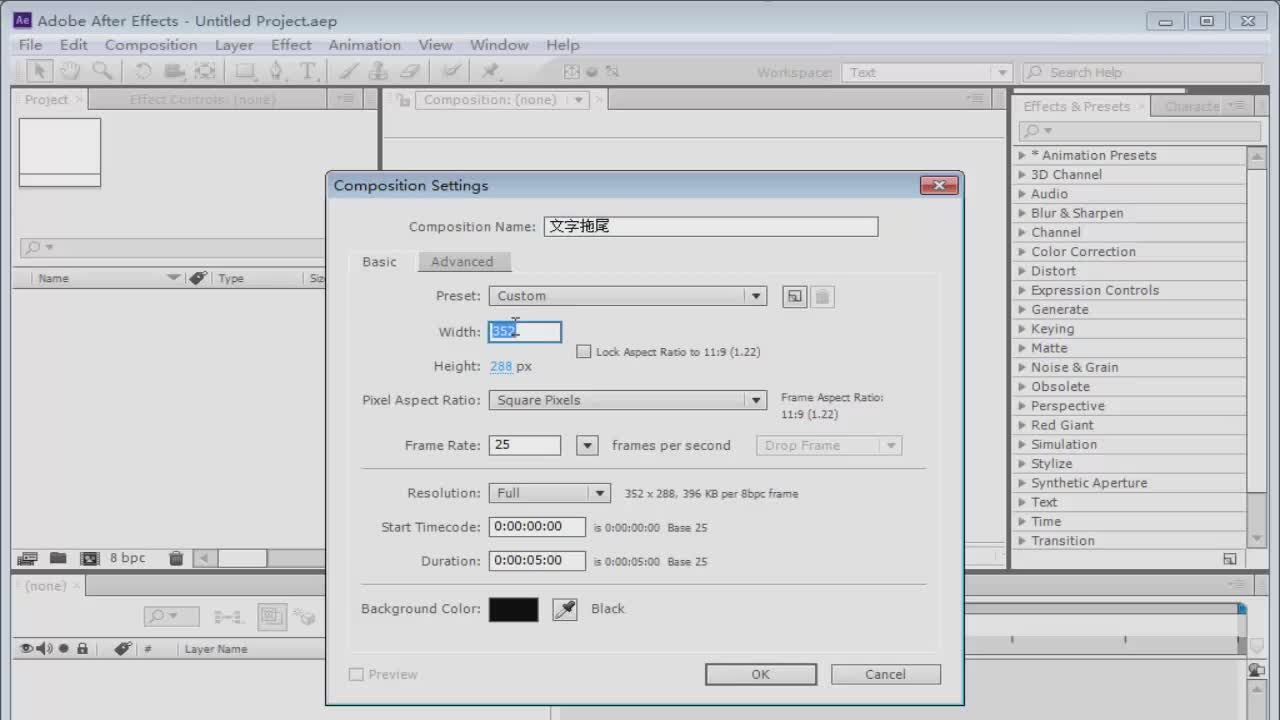Image resolution: width=1280 pixels, height=720 pixels.
Task: Expand the Color Correction effects category
Action: click(x=1022, y=252)
